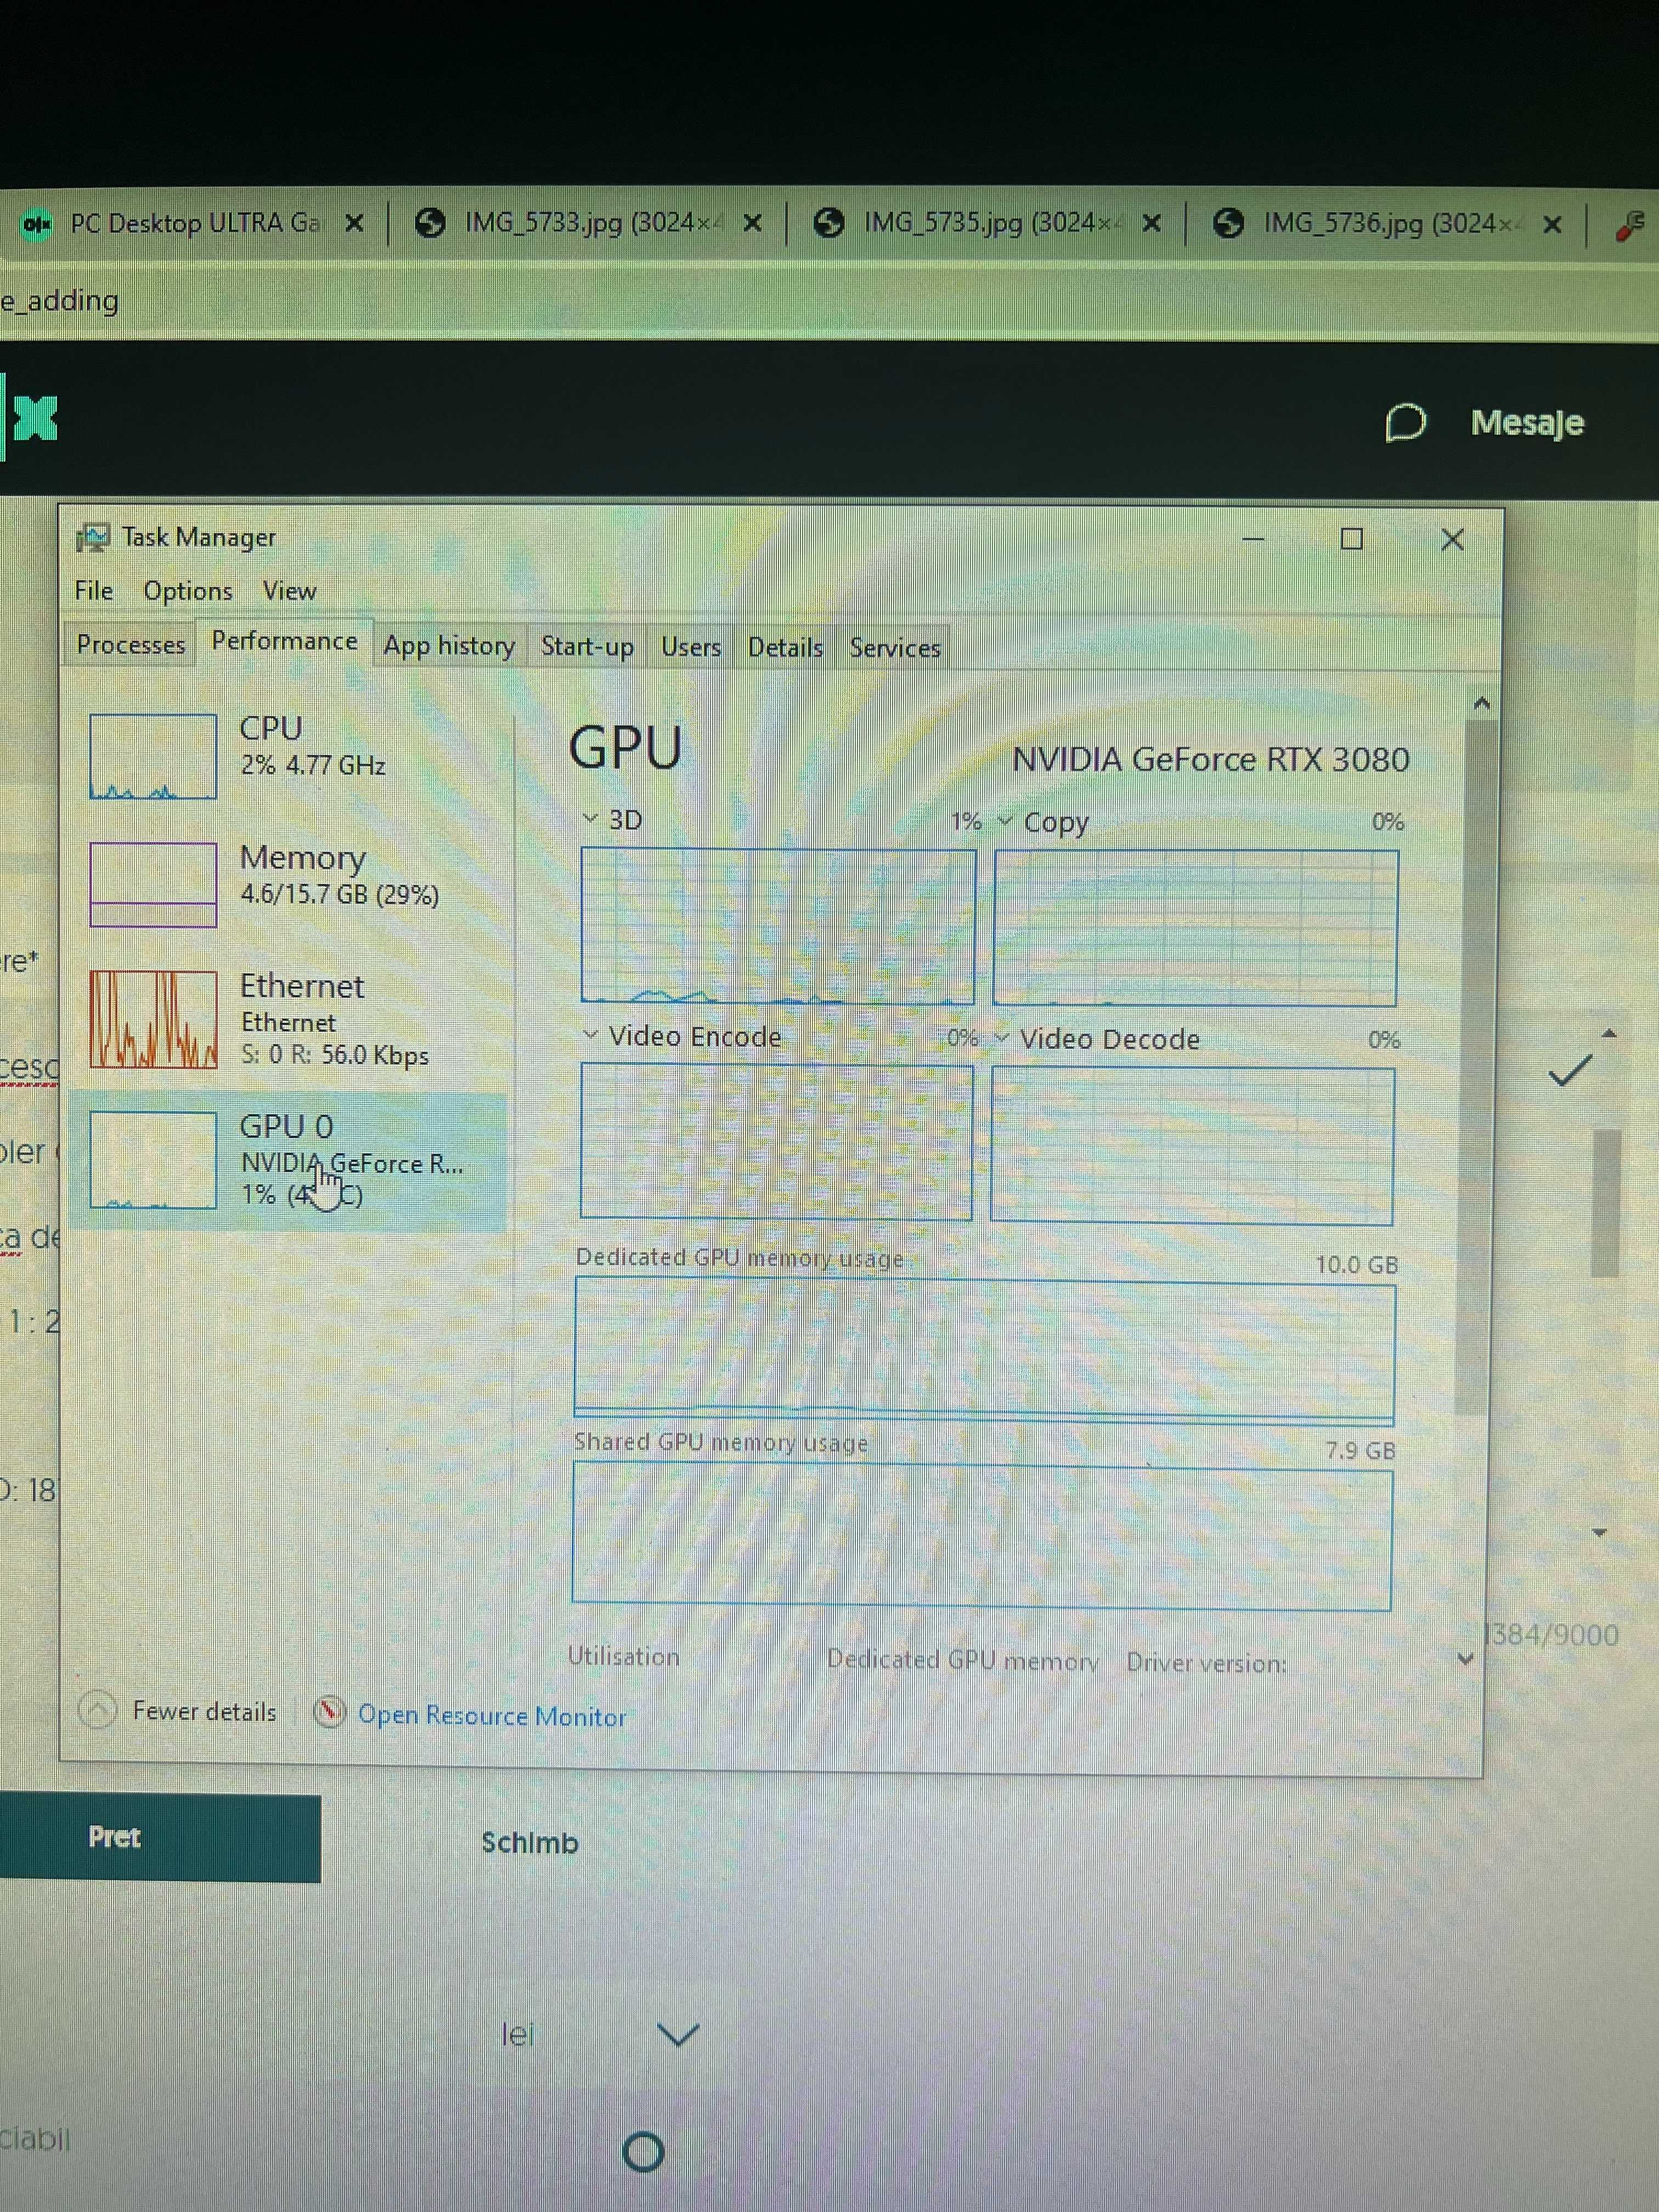Switch to IMG_5733.jpg browser tab
This screenshot has height=2212, width=1659.
(x=588, y=222)
